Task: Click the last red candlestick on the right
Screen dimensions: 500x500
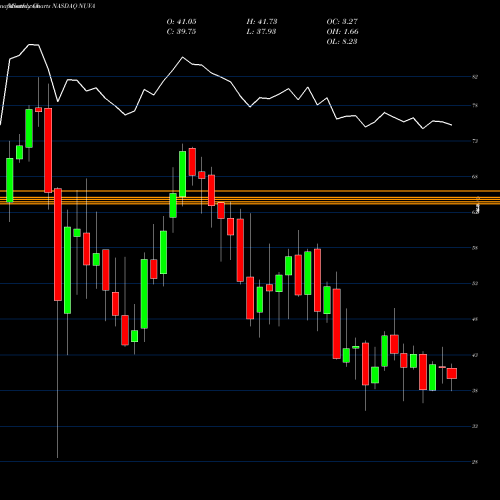Action: click(452, 373)
